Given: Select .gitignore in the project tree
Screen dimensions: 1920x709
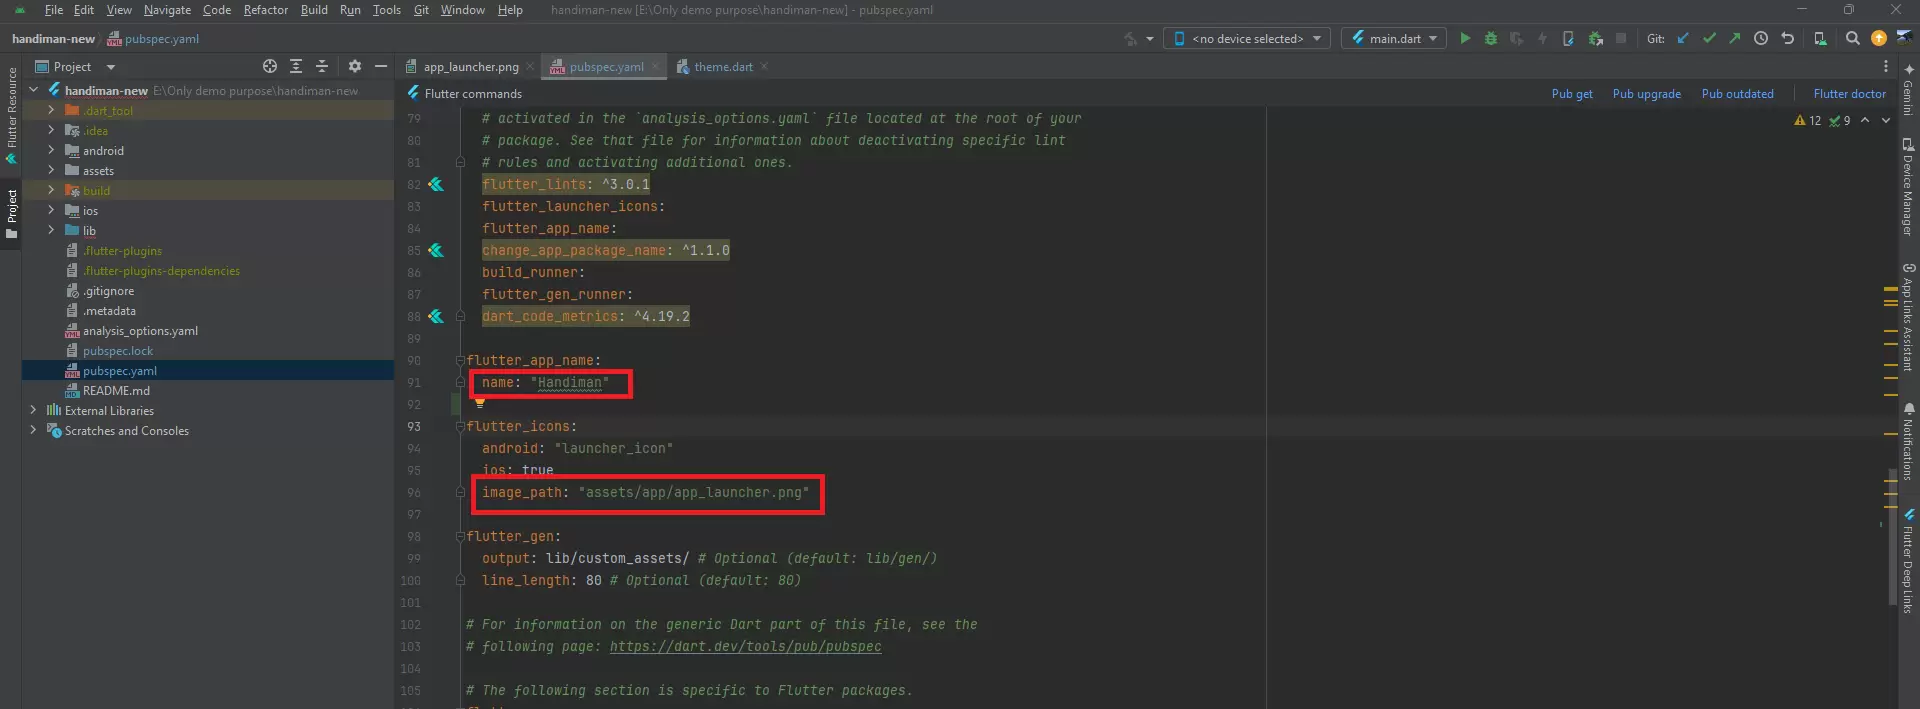Looking at the screenshot, I should [108, 291].
